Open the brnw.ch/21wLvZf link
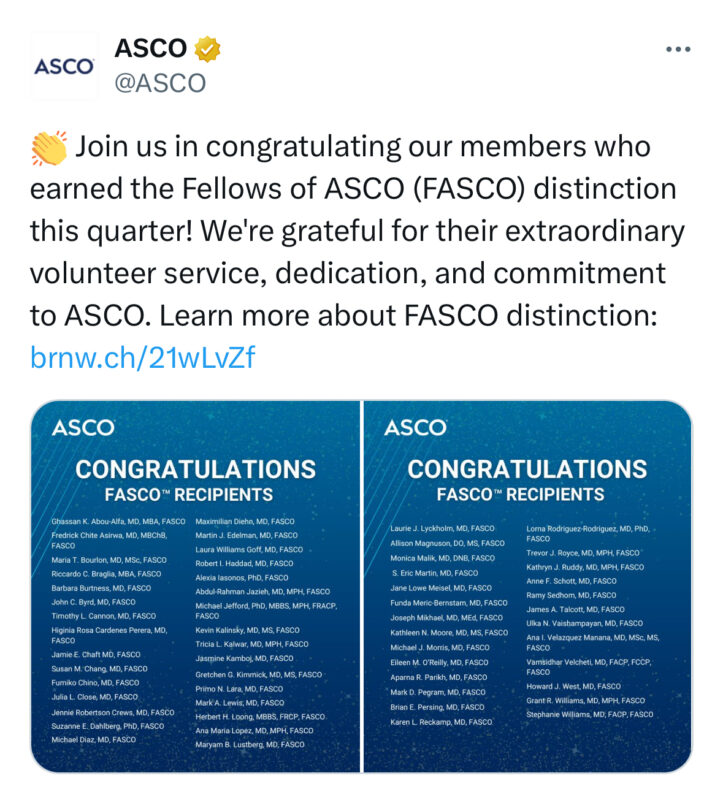 click(x=142, y=357)
